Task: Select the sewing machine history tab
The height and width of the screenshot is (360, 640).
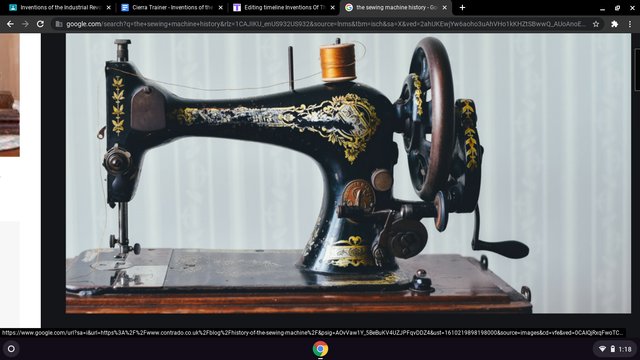Action: click(x=396, y=7)
